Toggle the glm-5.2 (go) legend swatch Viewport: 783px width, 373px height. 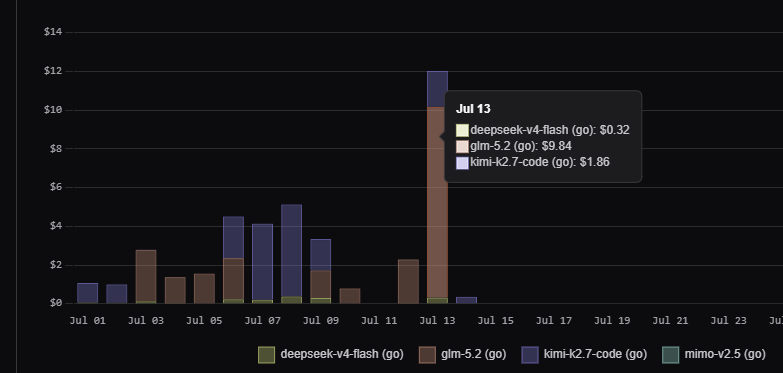(427, 355)
